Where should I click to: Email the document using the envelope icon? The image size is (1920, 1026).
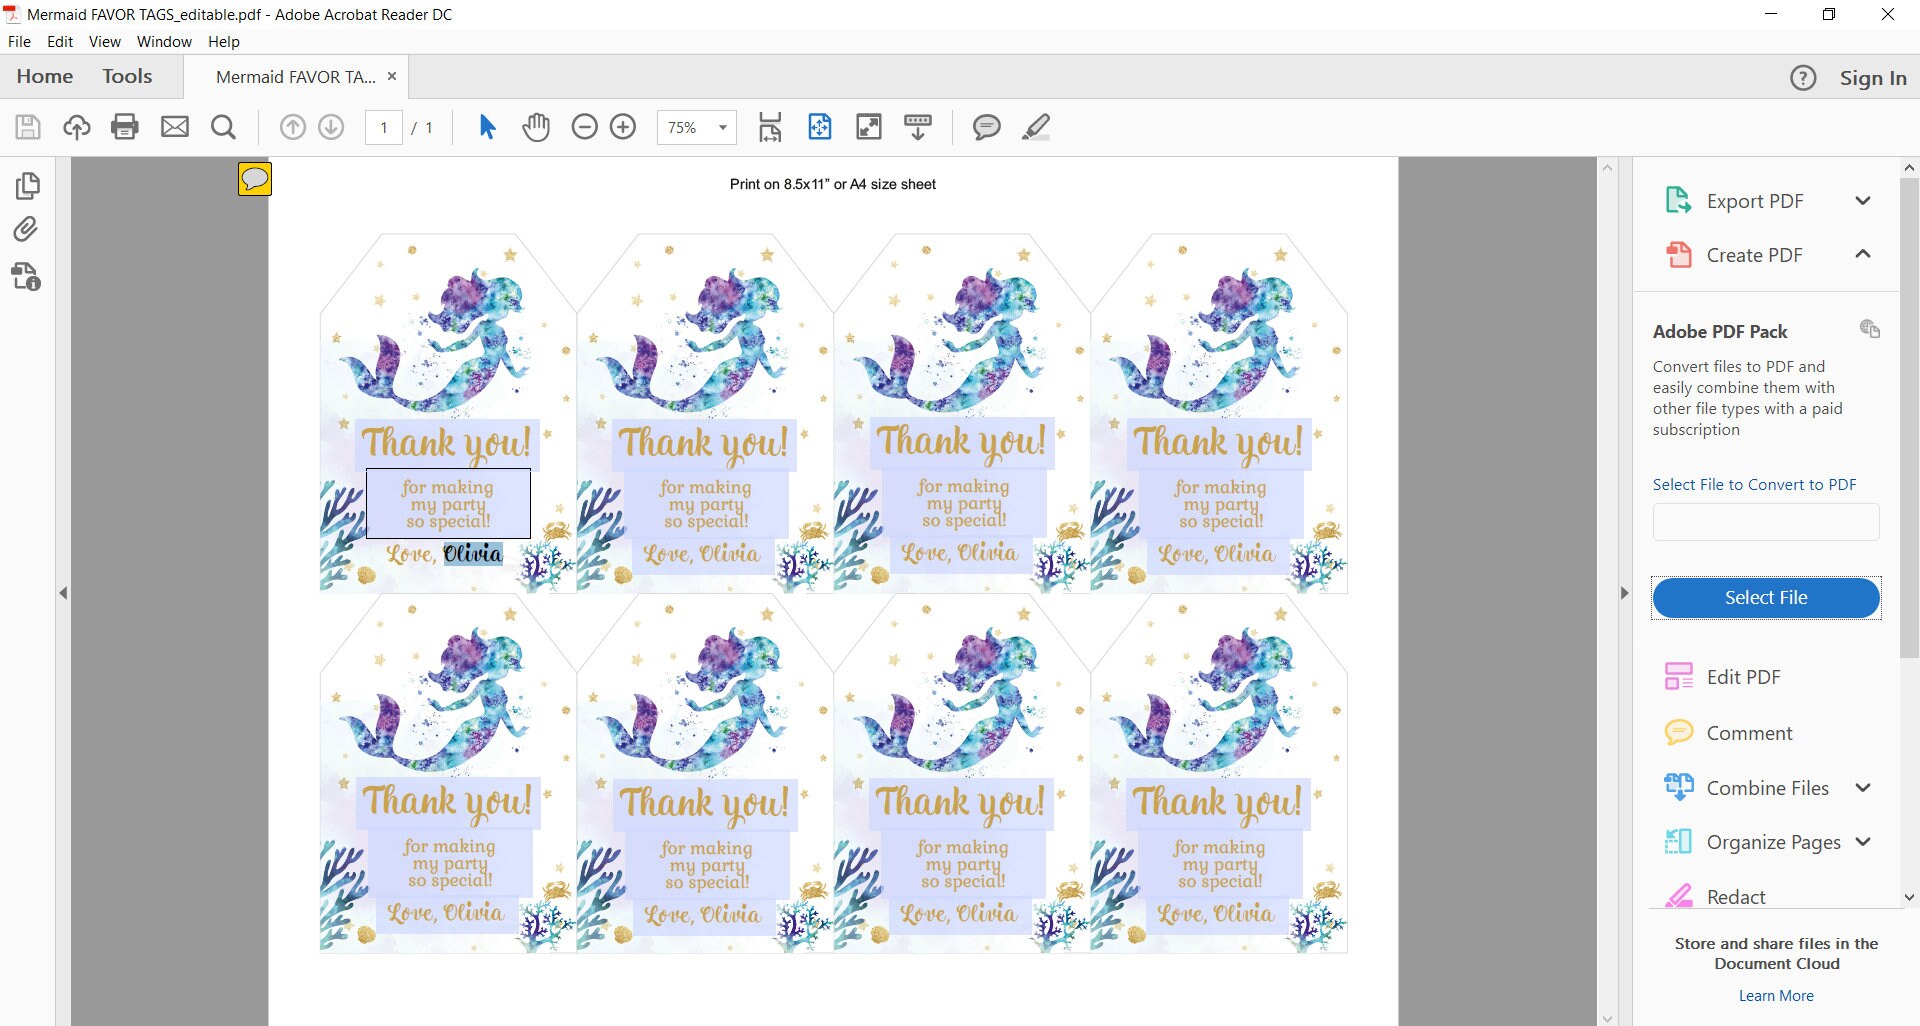click(x=175, y=127)
